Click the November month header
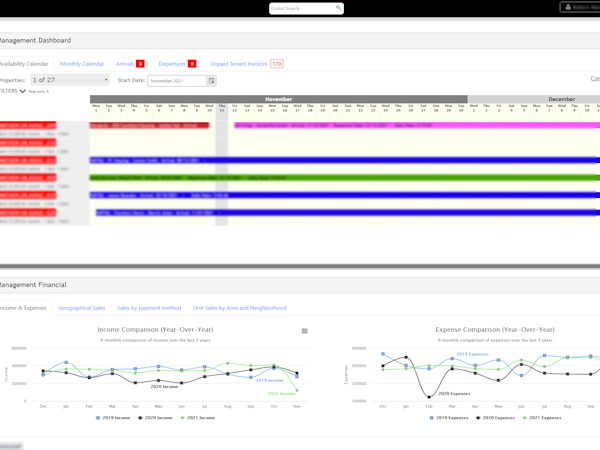The image size is (600, 450). 279,99
